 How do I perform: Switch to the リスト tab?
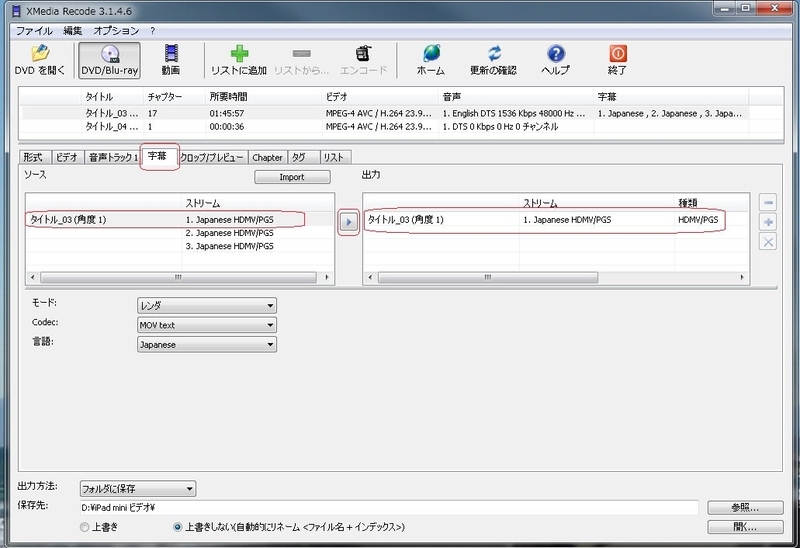335,157
